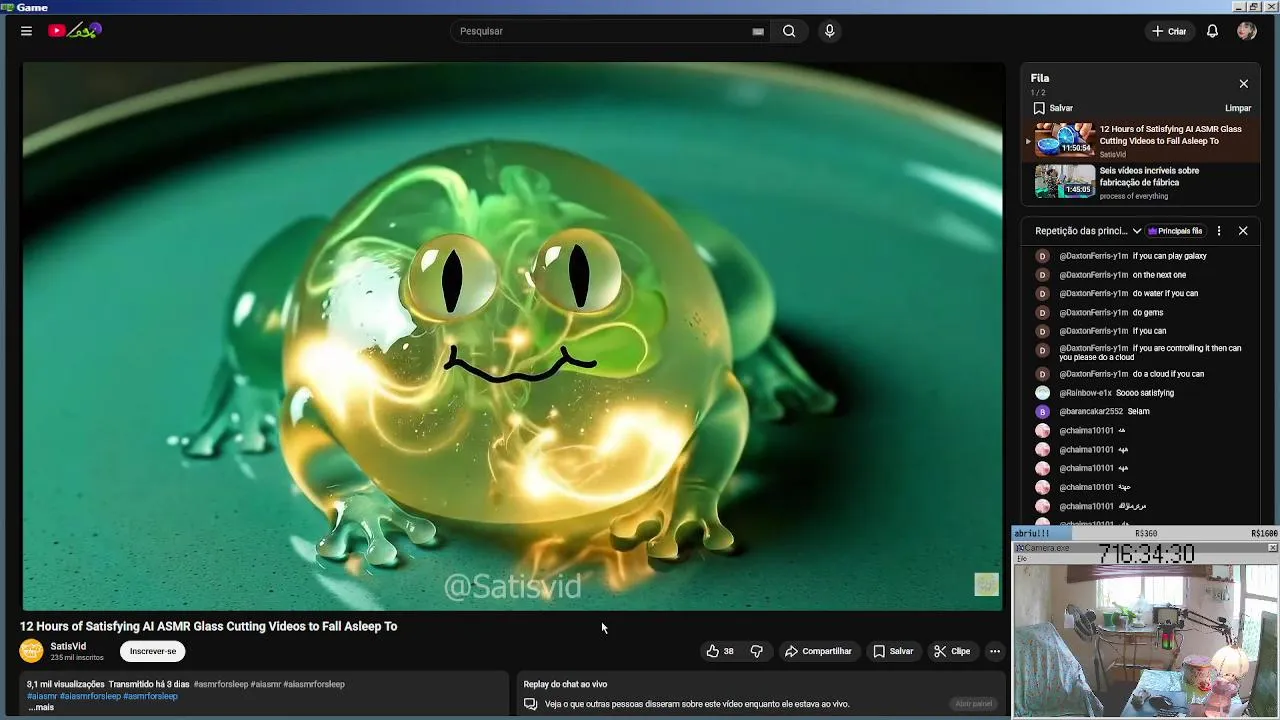Click the Game window title icon
The height and width of the screenshot is (720, 1280).
pyautogui.click(x=7, y=7)
